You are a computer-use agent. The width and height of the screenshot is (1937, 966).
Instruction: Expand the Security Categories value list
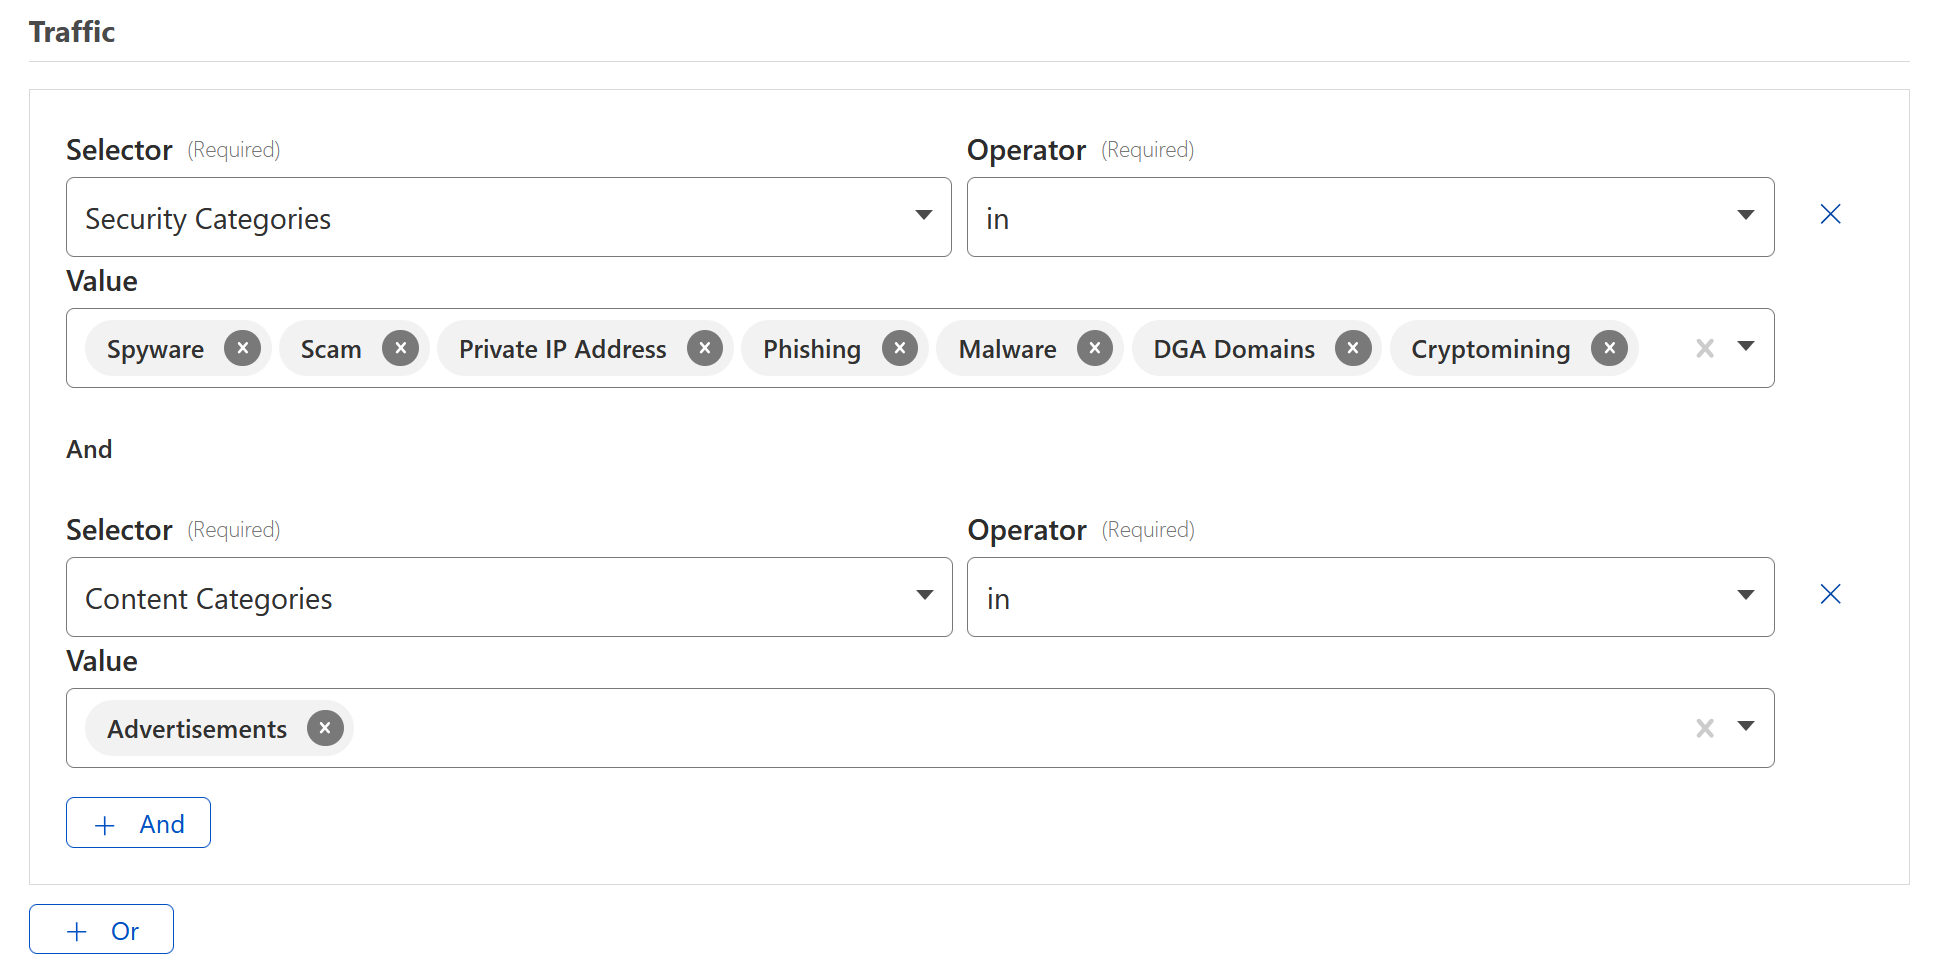(x=1746, y=347)
